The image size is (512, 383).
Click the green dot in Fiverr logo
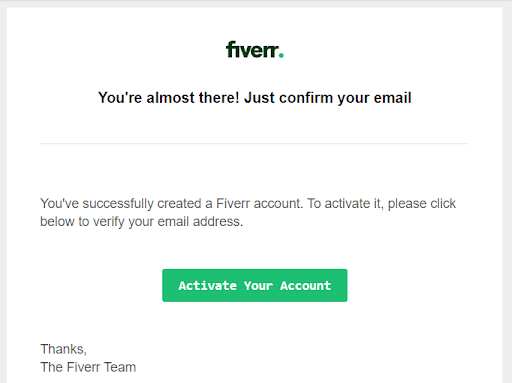(281, 56)
